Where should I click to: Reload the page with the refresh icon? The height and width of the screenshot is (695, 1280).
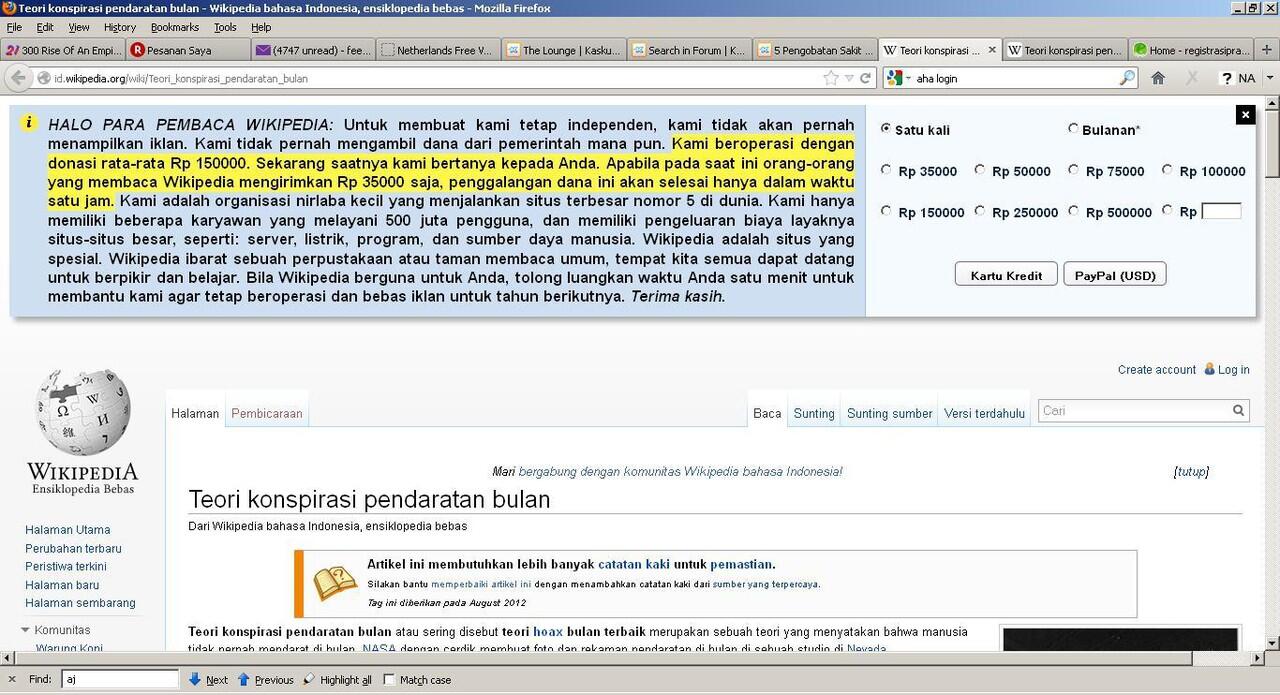coord(866,78)
